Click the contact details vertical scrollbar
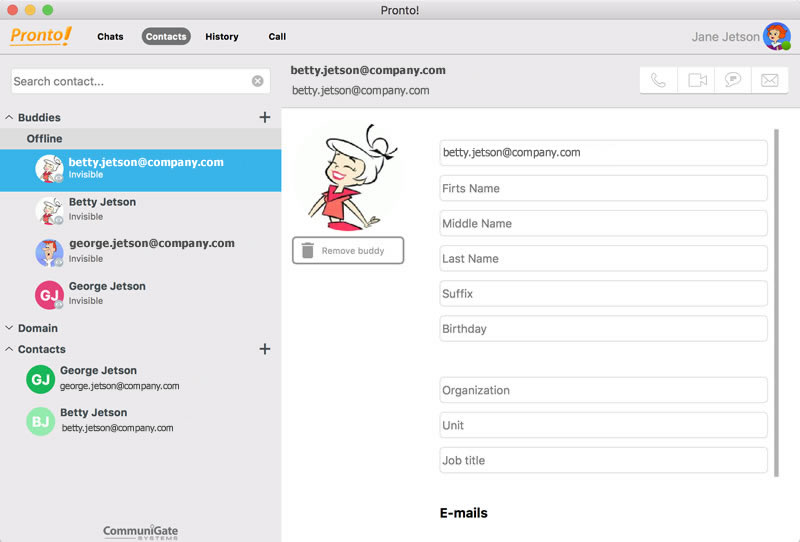 pyautogui.click(x=776, y=303)
